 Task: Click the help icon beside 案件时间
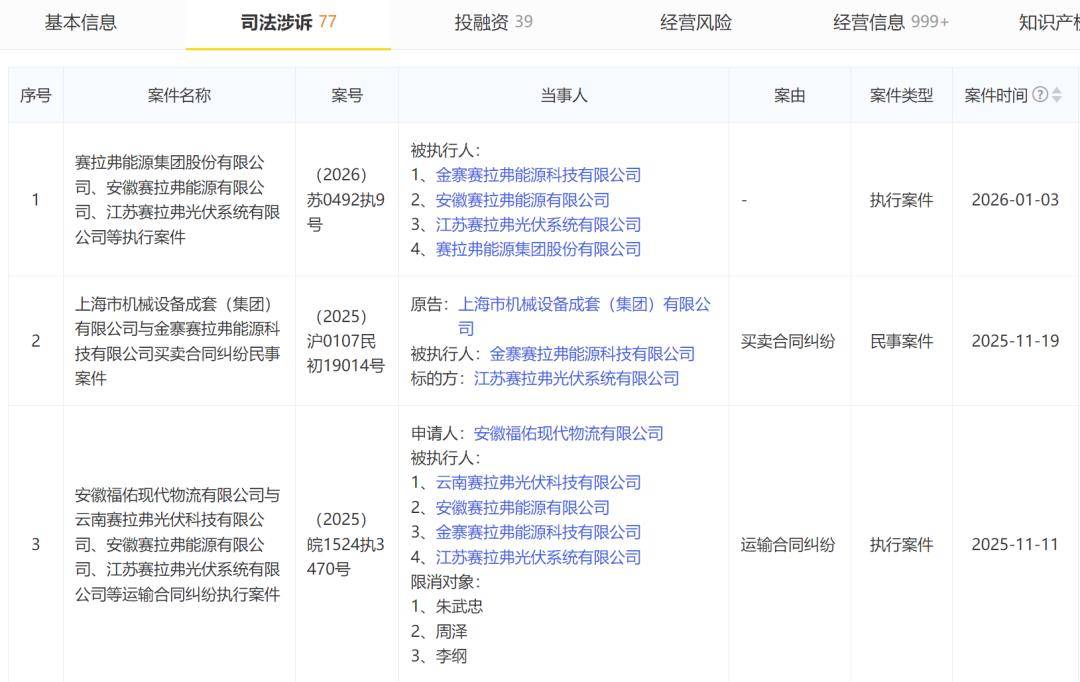[1040, 95]
